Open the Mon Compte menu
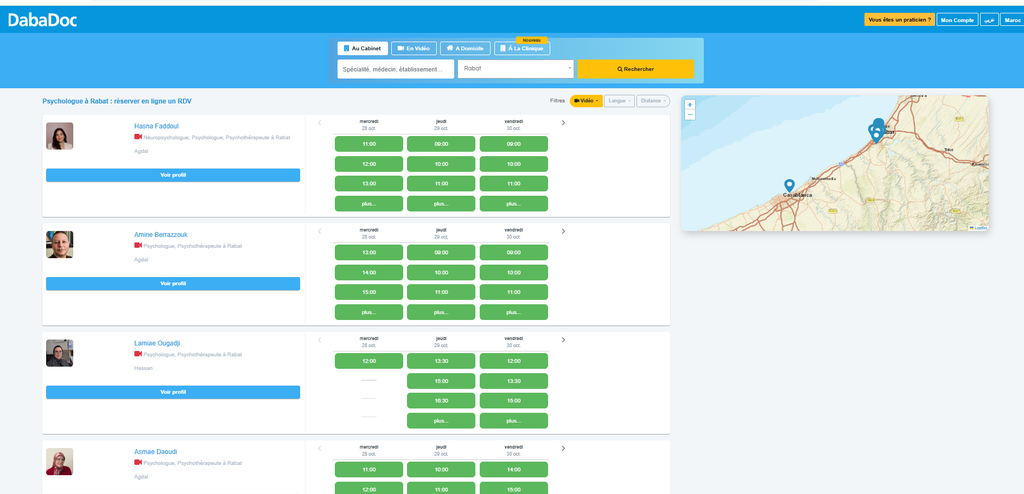1024x494 pixels. pos(957,20)
